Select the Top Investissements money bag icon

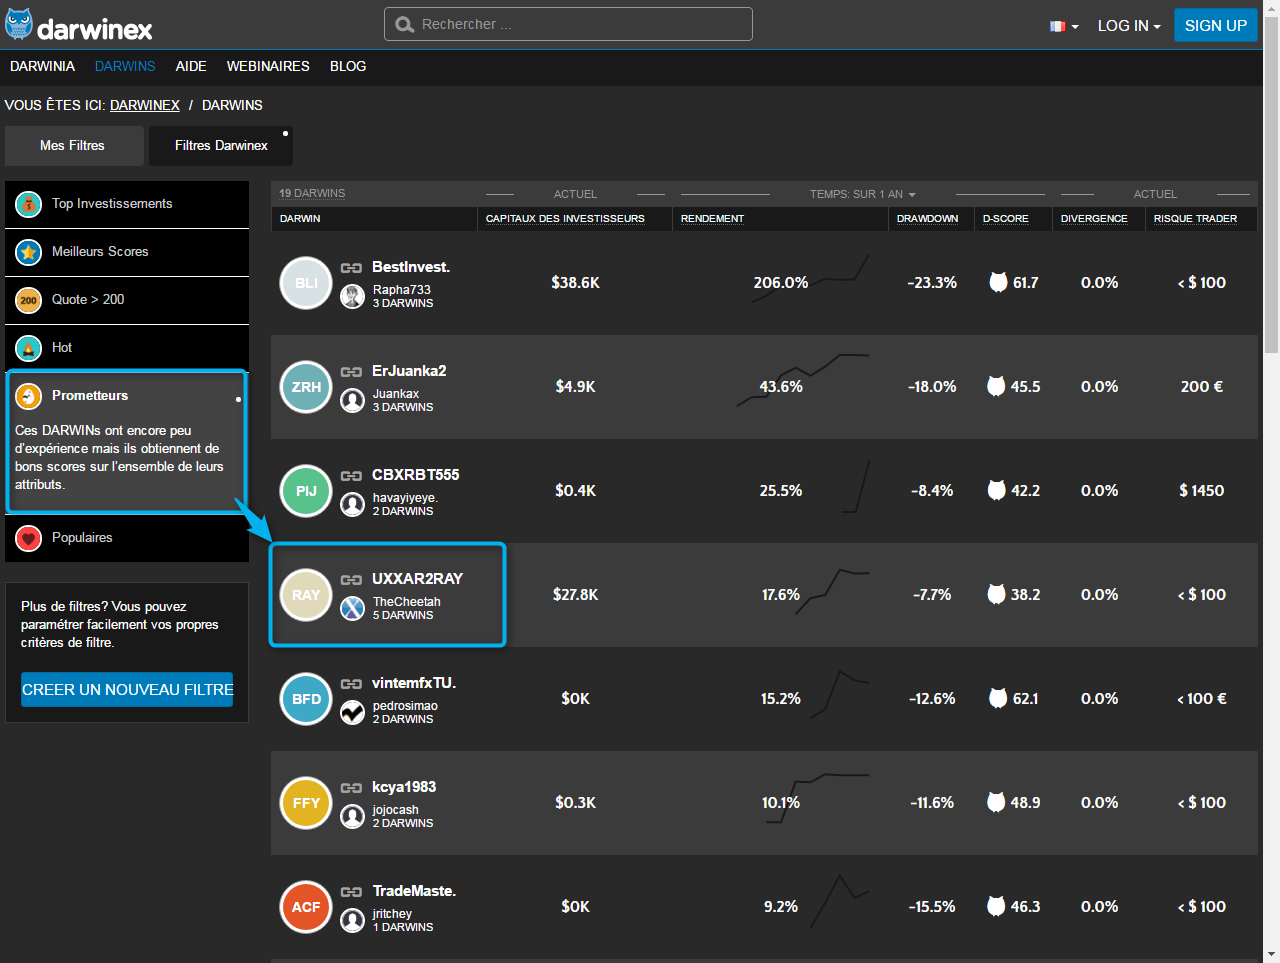(29, 204)
